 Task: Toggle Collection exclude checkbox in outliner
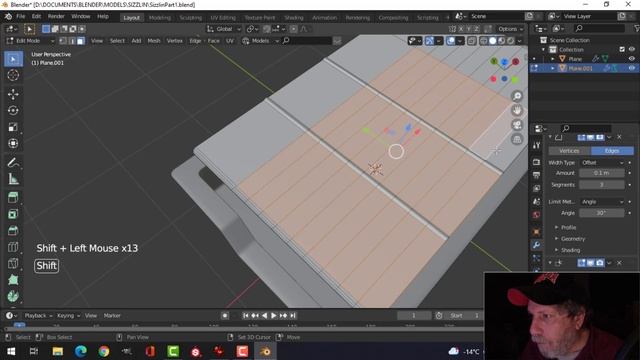coord(622,49)
